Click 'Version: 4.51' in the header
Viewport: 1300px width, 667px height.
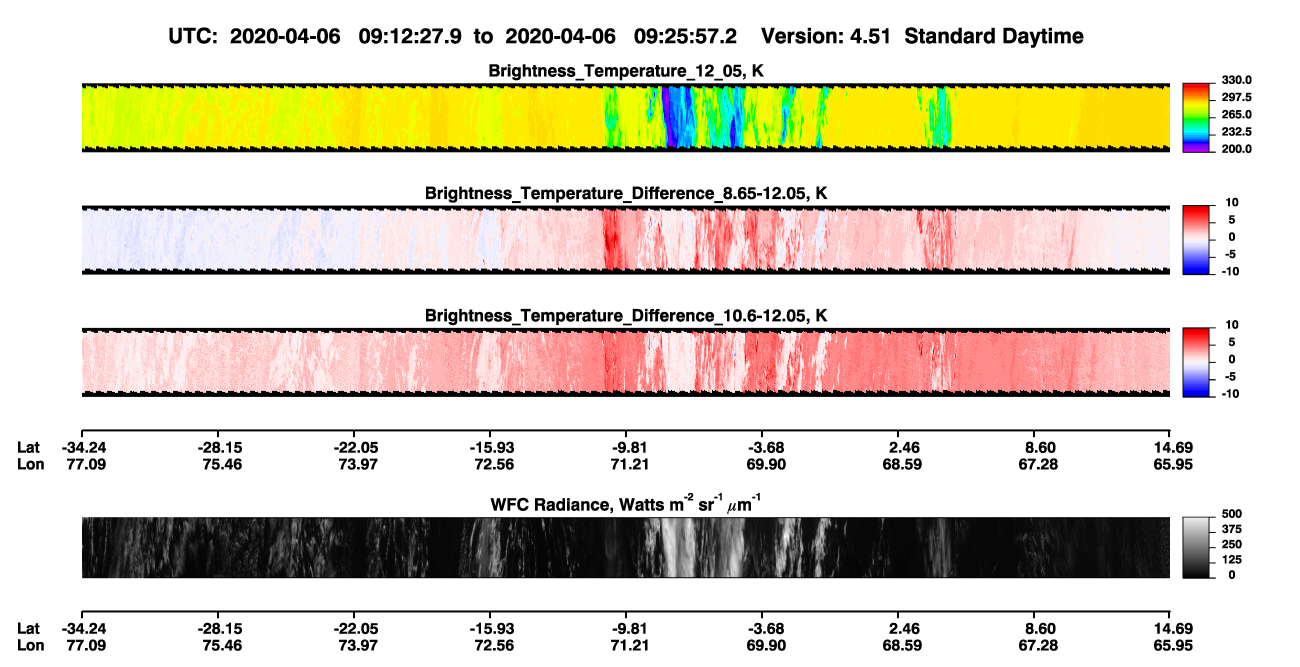(x=824, y=37)
